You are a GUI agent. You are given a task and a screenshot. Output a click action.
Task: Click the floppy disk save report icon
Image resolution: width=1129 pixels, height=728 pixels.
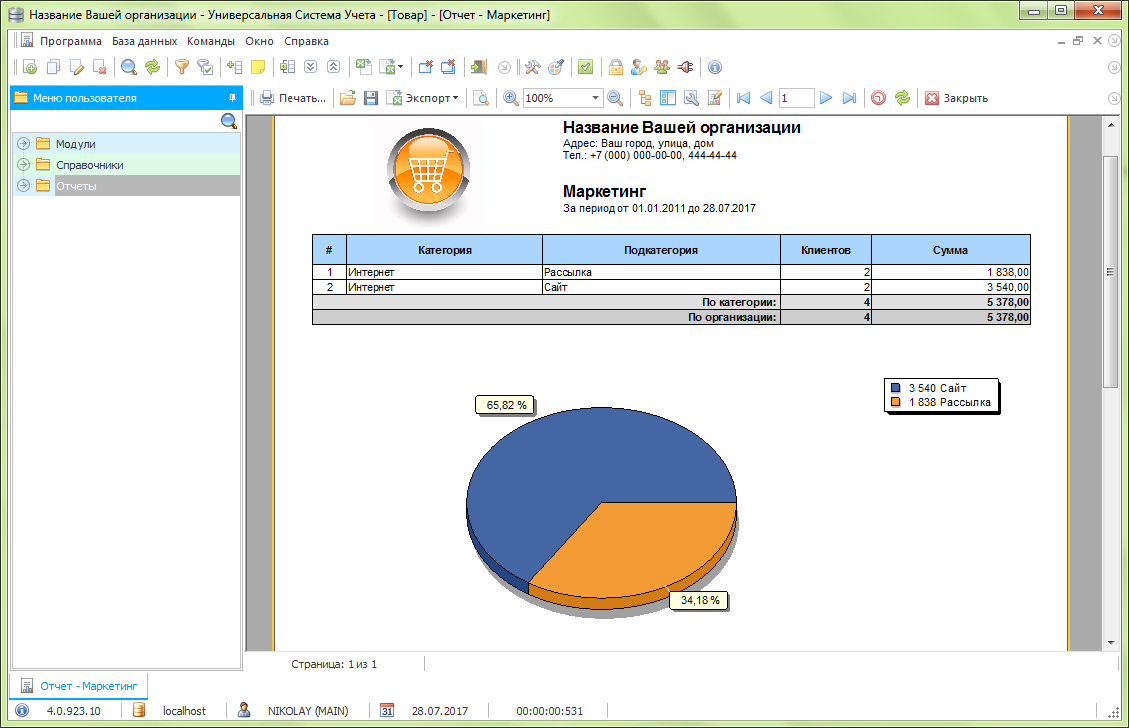(370, 98)
